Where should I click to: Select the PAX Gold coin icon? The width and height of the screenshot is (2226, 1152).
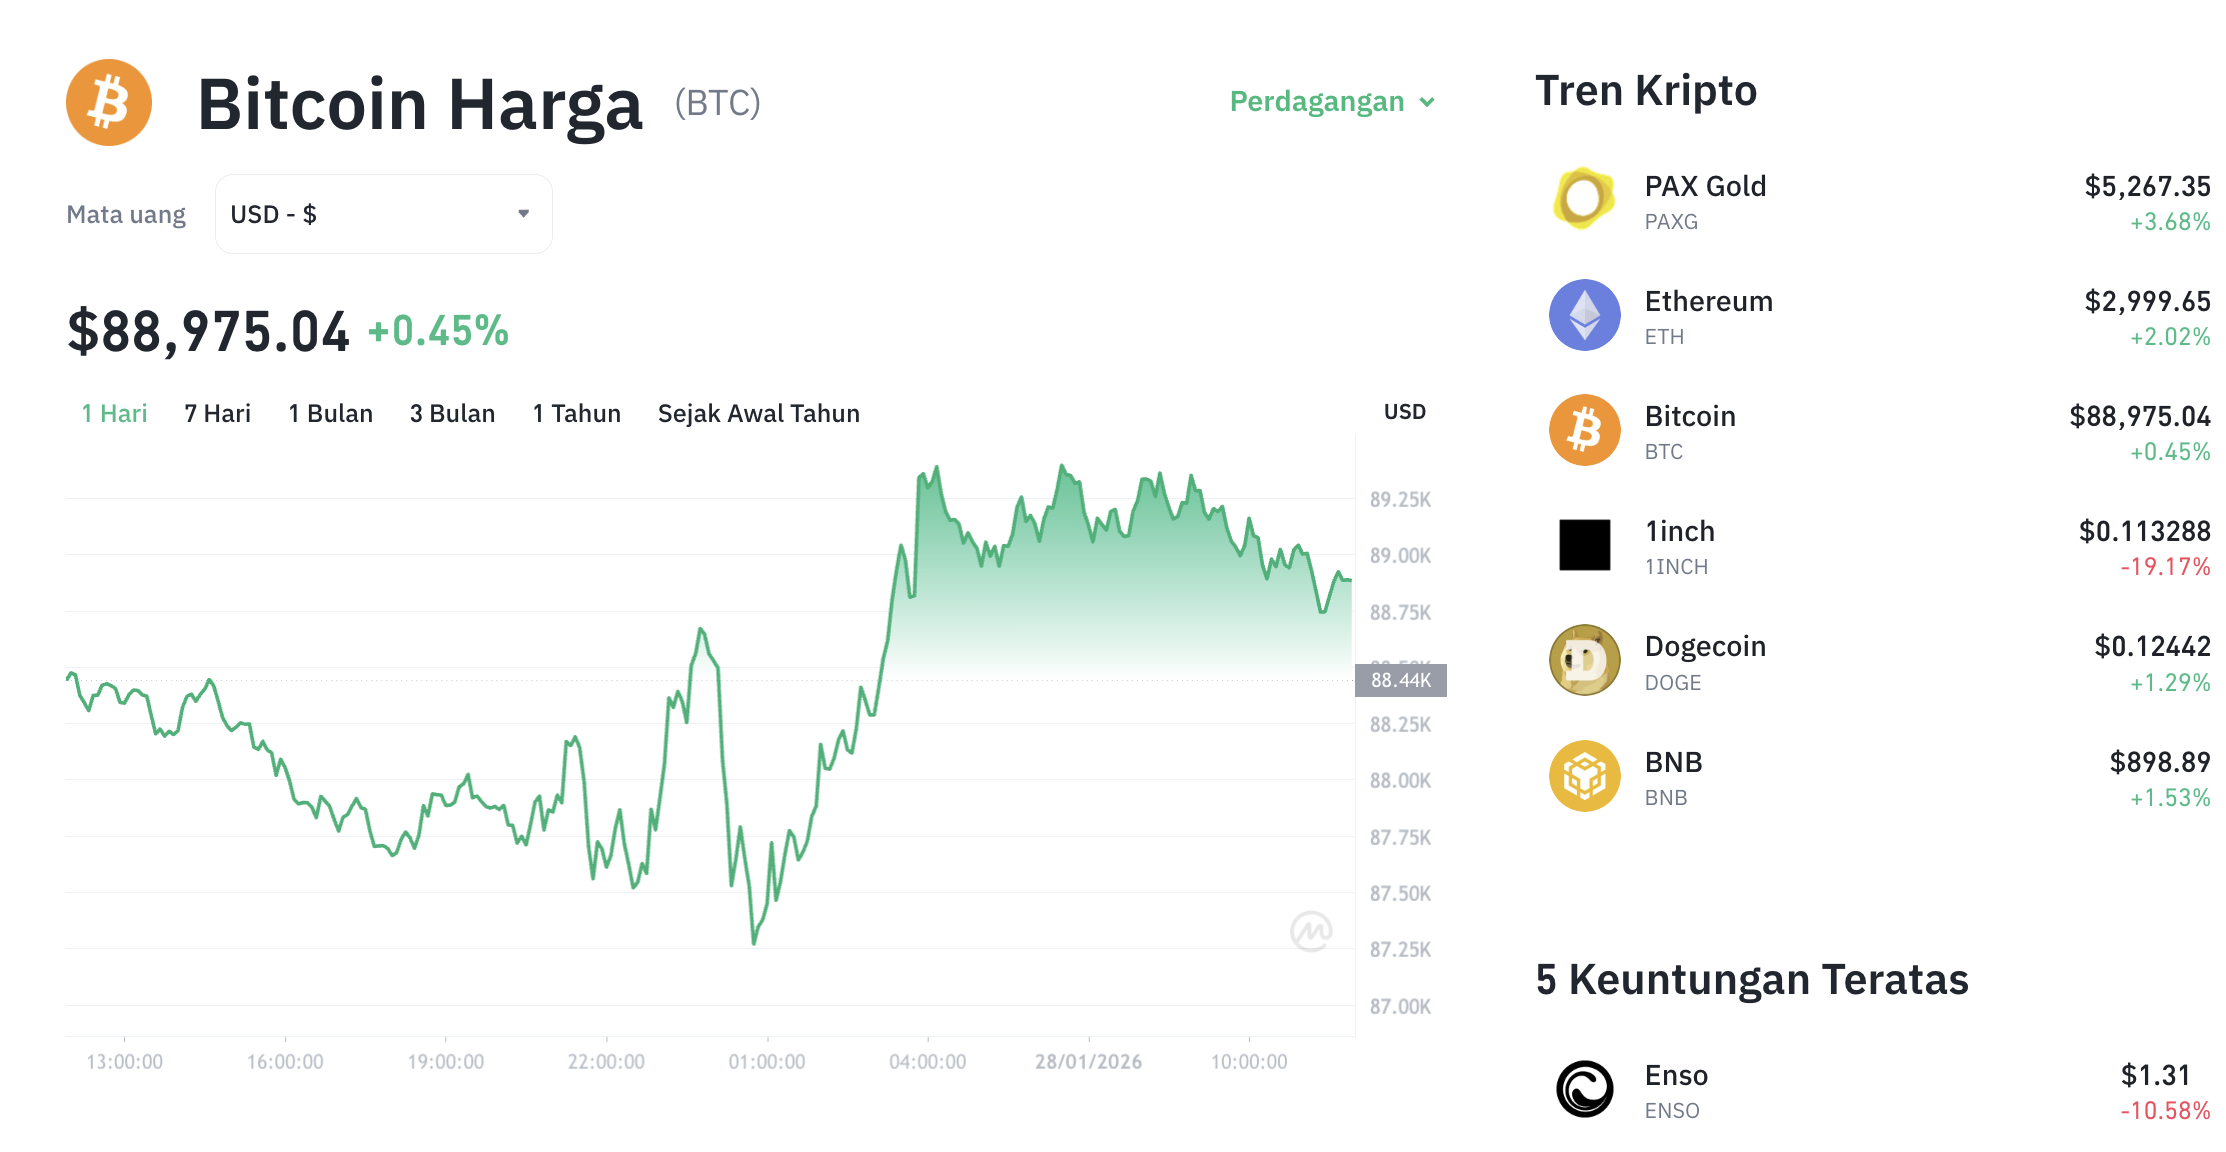click(x=1583, y=199)
